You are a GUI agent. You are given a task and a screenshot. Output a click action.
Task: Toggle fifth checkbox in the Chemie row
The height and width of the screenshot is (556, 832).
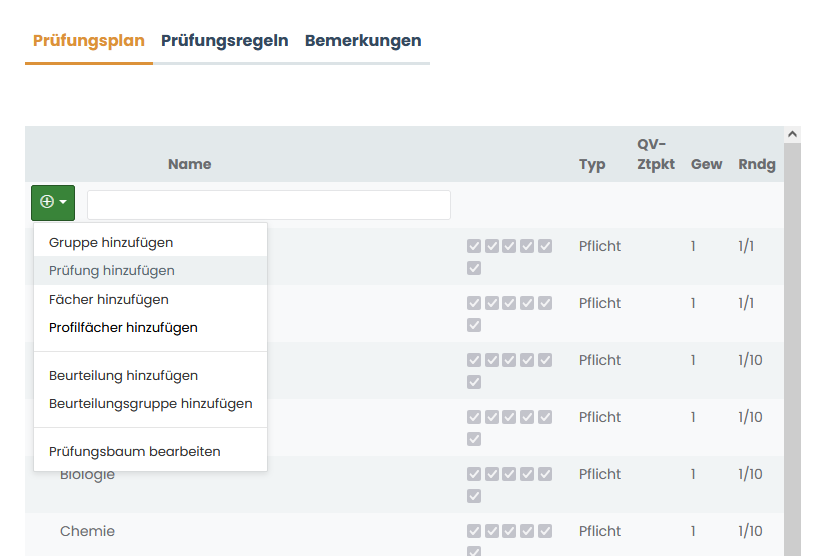[545, 531]
